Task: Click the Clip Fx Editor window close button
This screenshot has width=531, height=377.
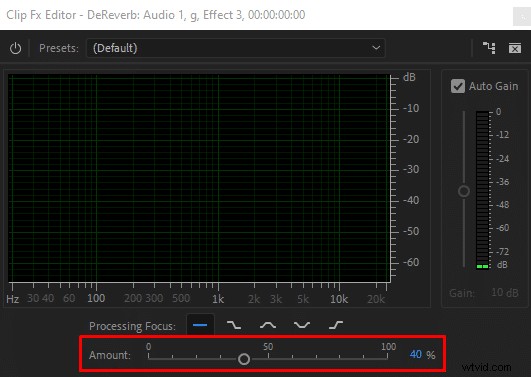Action: coord(522,16)
